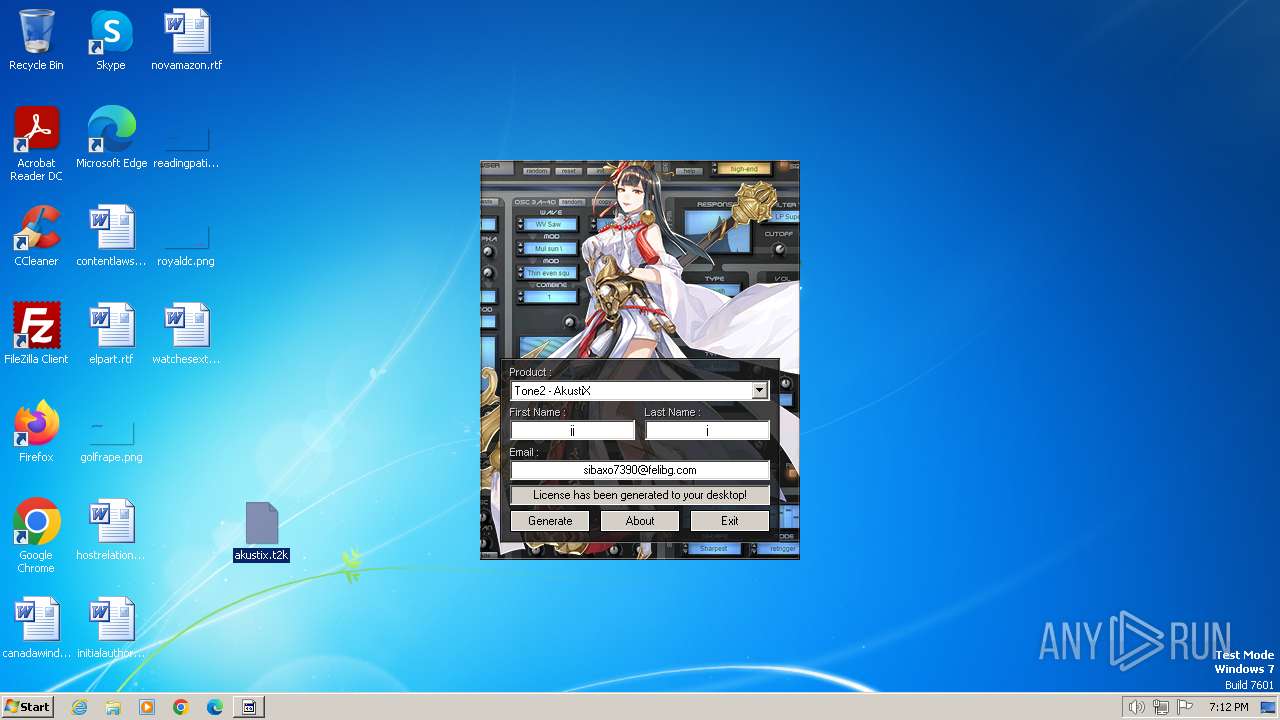Switch to the keygen taskbar button
Image resolution: width=1280 pixels, height=720 pixels.
249,707
